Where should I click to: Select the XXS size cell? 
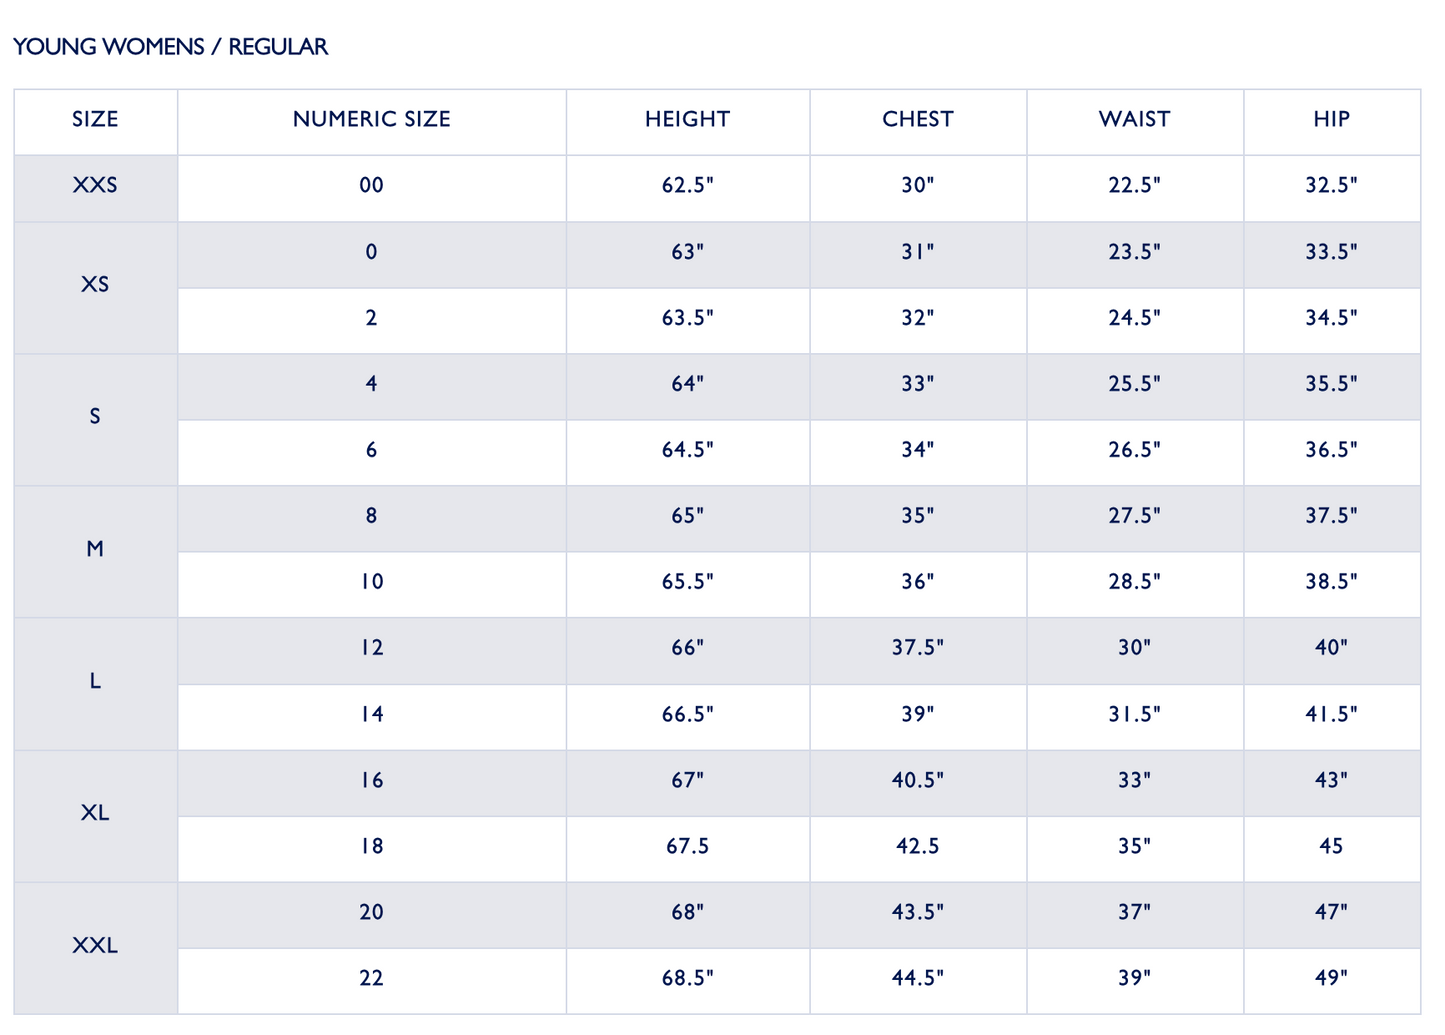click(96, 188)
